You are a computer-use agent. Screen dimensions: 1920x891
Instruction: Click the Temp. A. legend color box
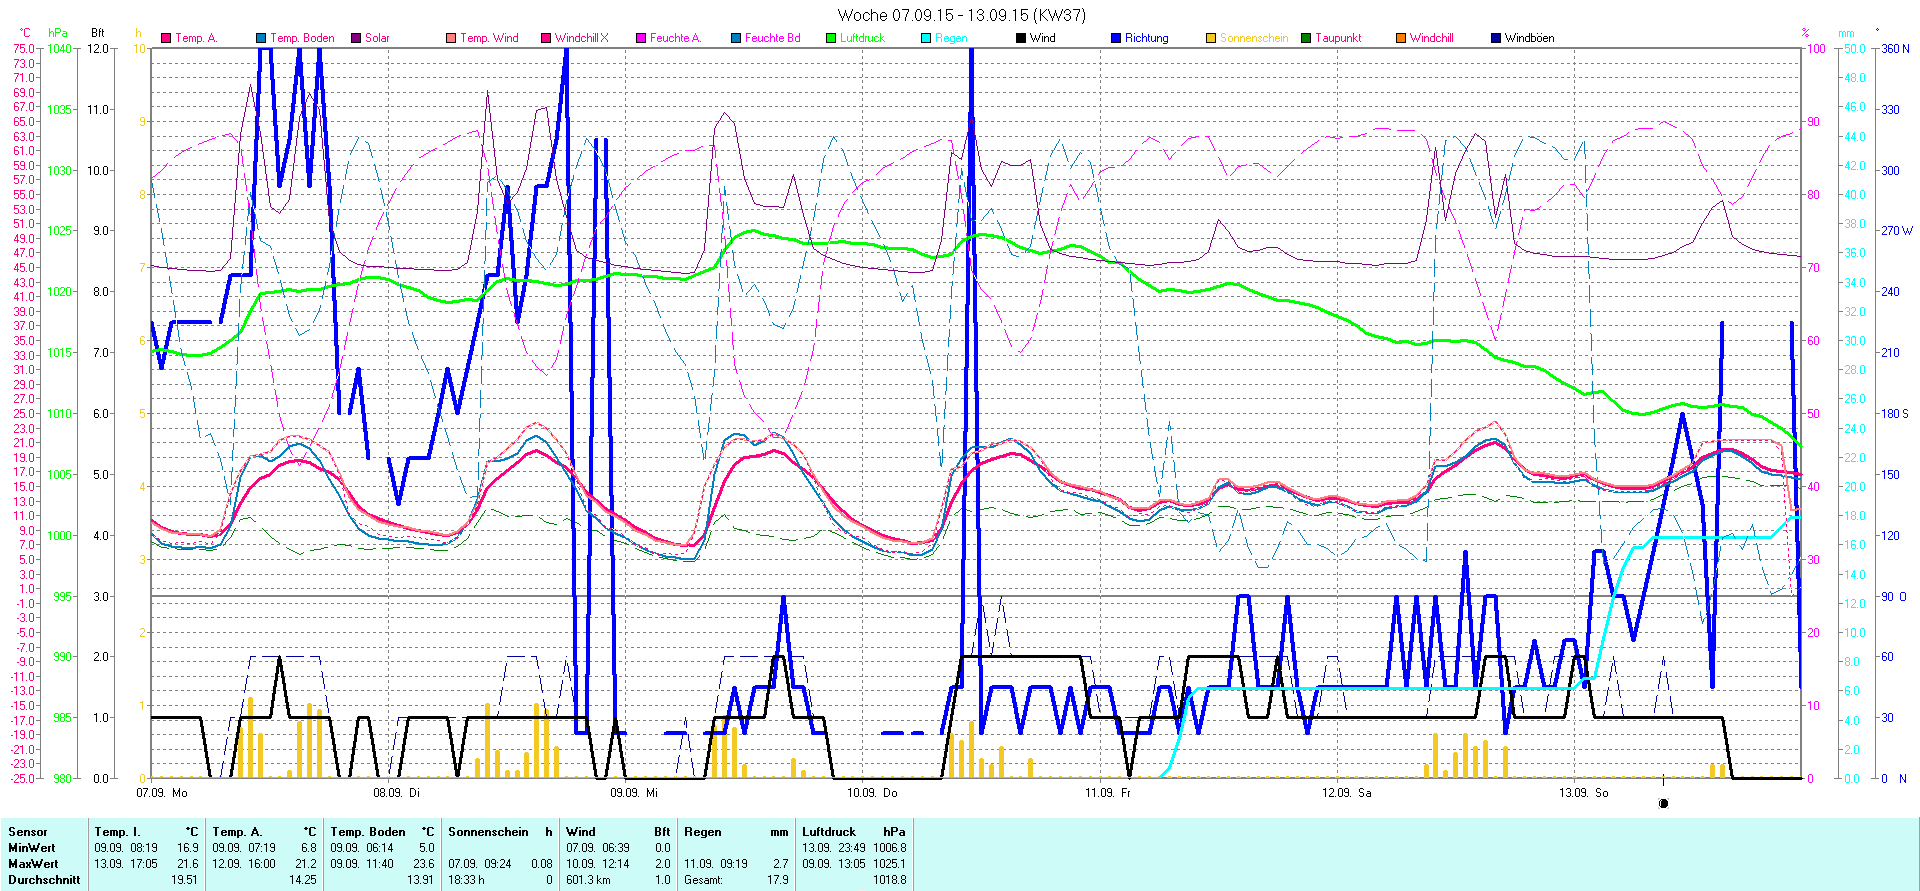(x=166, y=38)
